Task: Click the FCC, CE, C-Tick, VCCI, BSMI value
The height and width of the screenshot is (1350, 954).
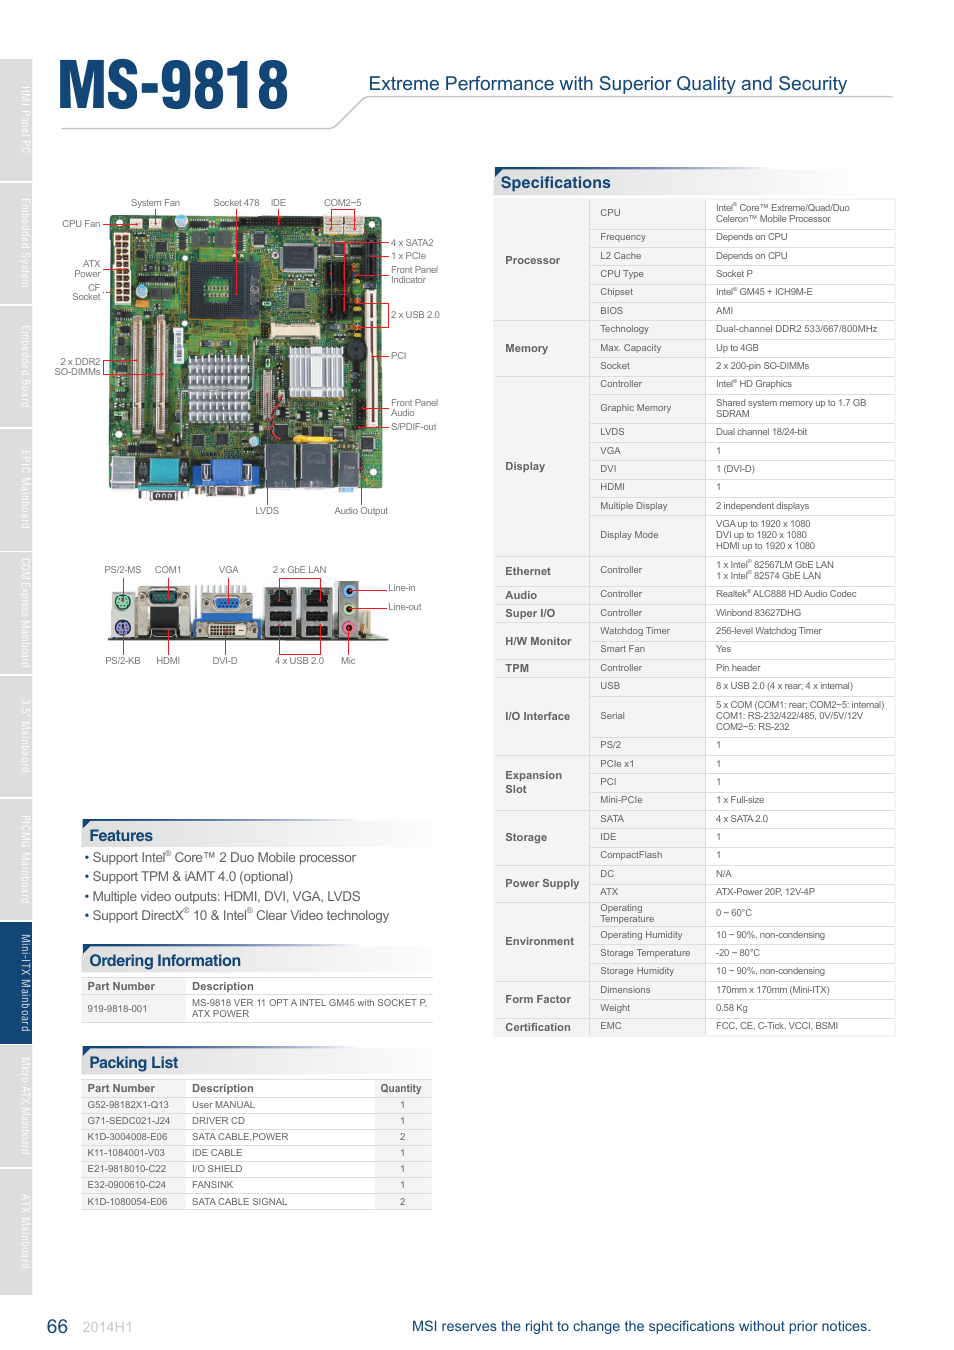Action: [x=777, y=1026]
